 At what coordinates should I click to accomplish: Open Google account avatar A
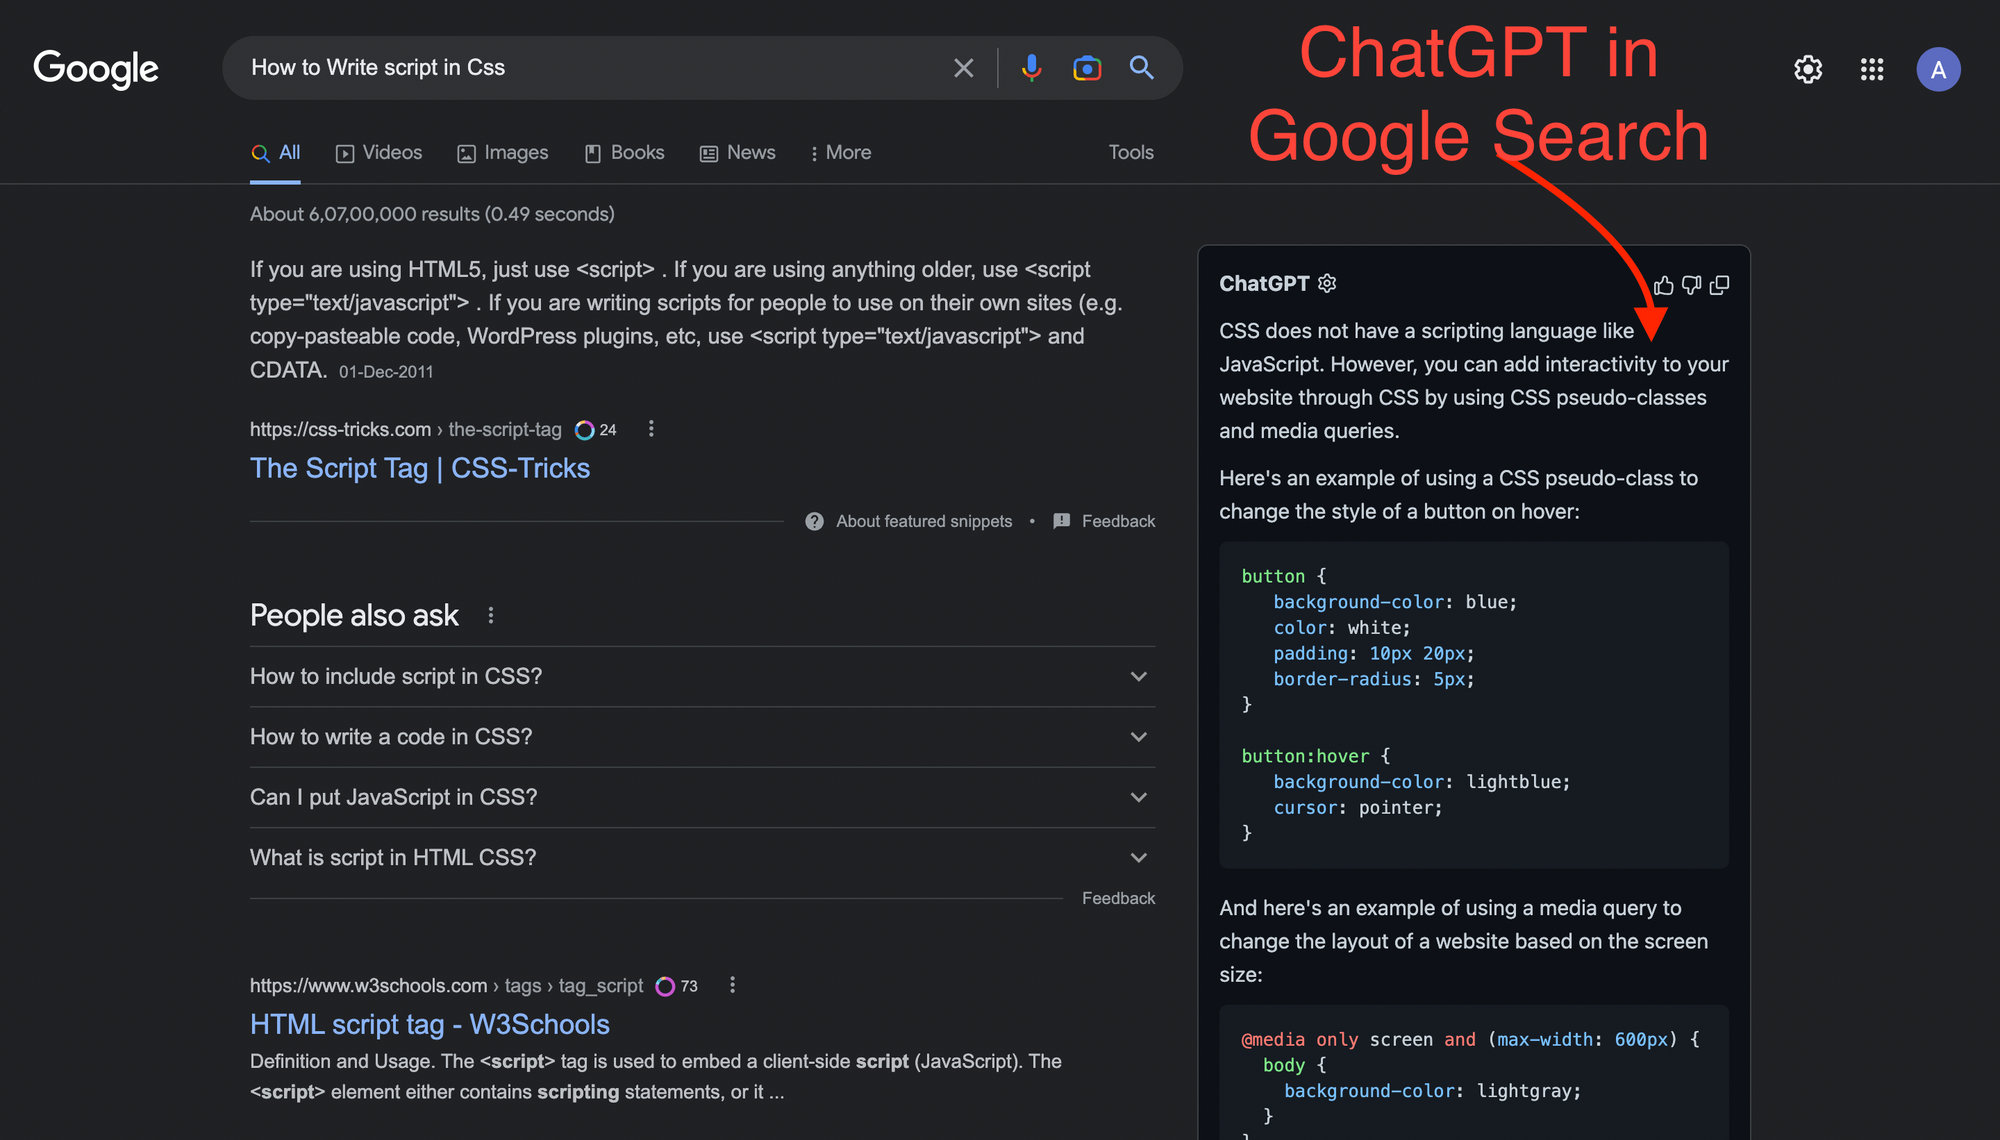(1938, 69)
